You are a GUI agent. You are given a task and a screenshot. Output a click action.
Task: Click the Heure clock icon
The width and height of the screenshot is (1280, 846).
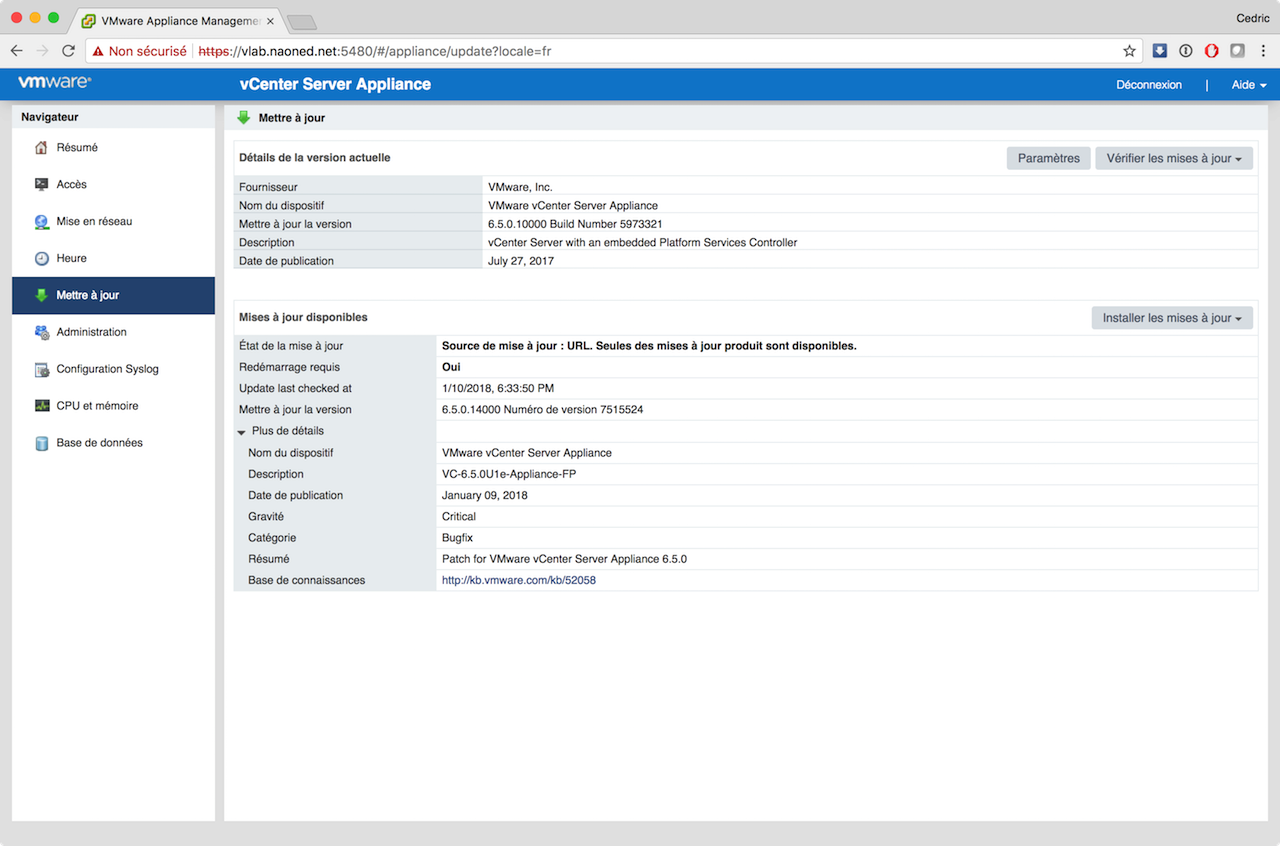(x=41, y=259)
